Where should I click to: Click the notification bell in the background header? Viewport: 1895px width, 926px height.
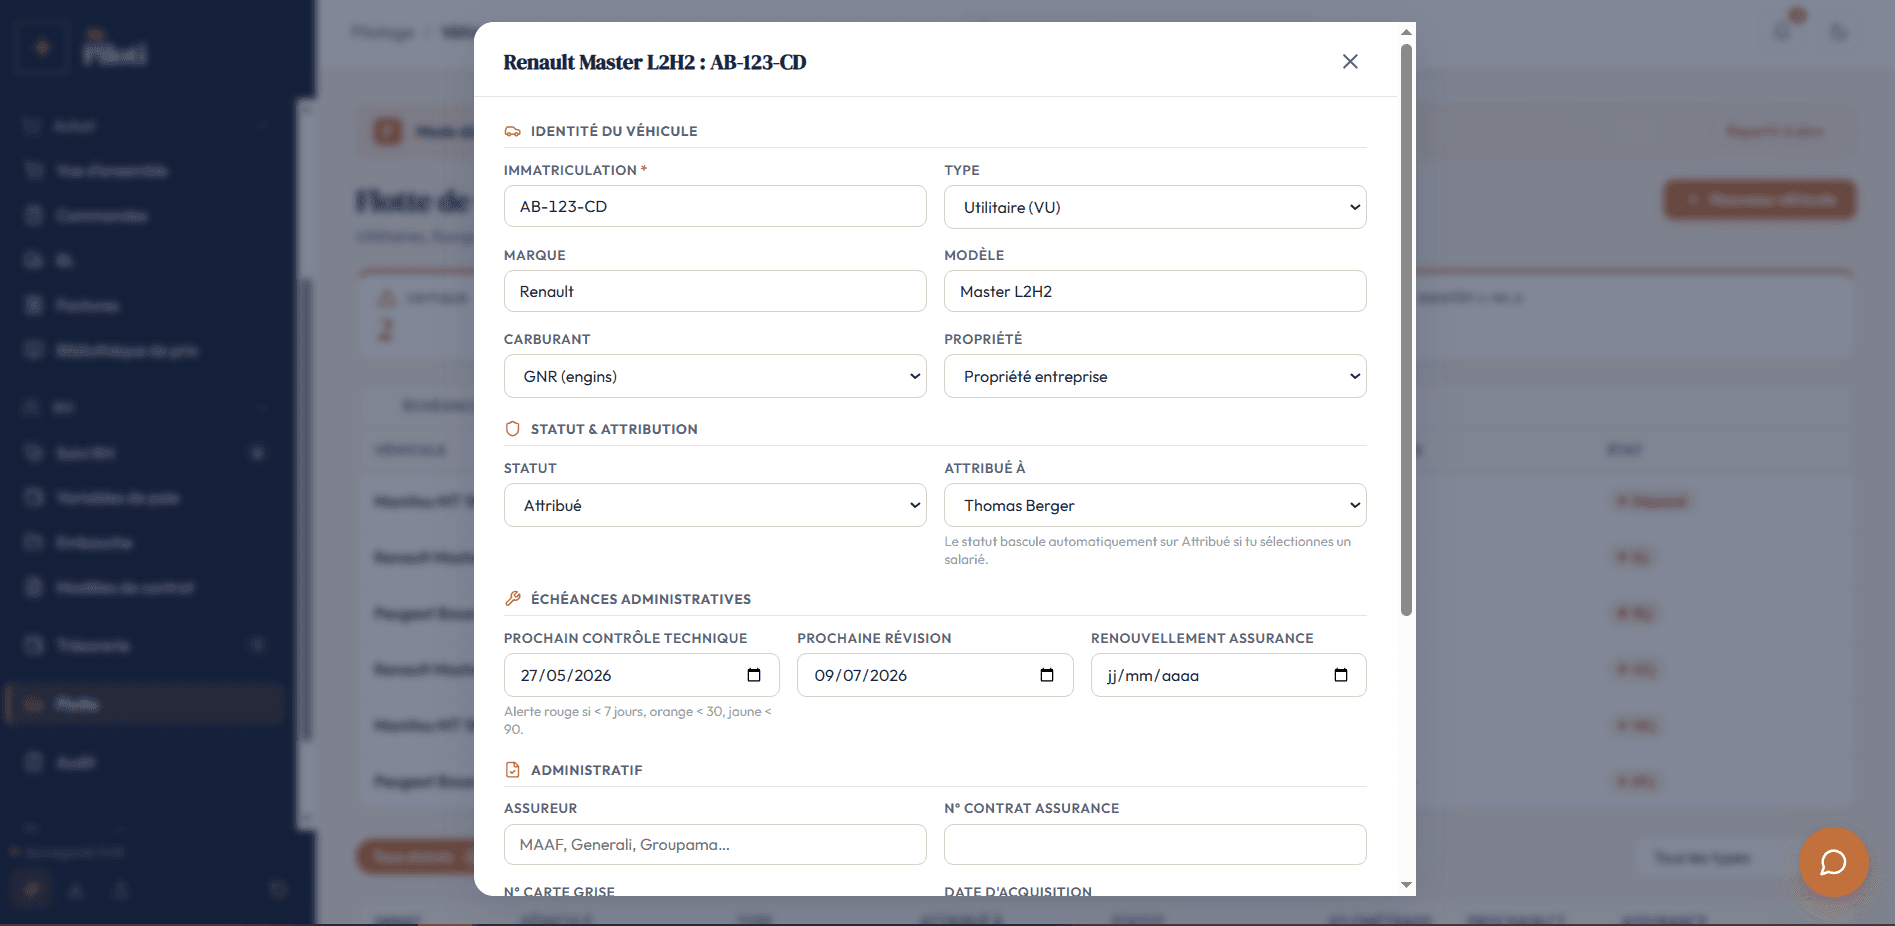click(1783, 32)
